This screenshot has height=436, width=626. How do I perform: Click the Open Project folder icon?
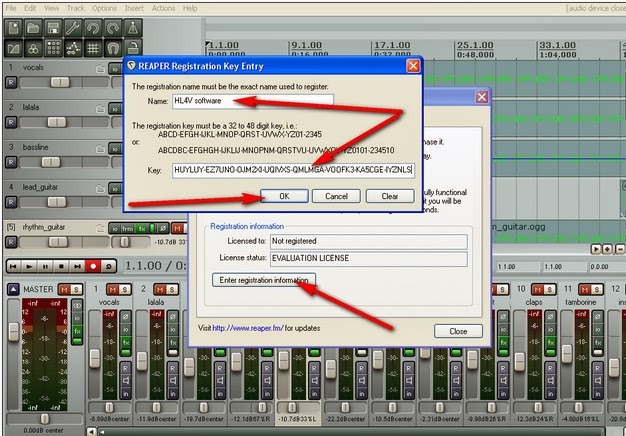pyautogui.click(x=34, y=28)
